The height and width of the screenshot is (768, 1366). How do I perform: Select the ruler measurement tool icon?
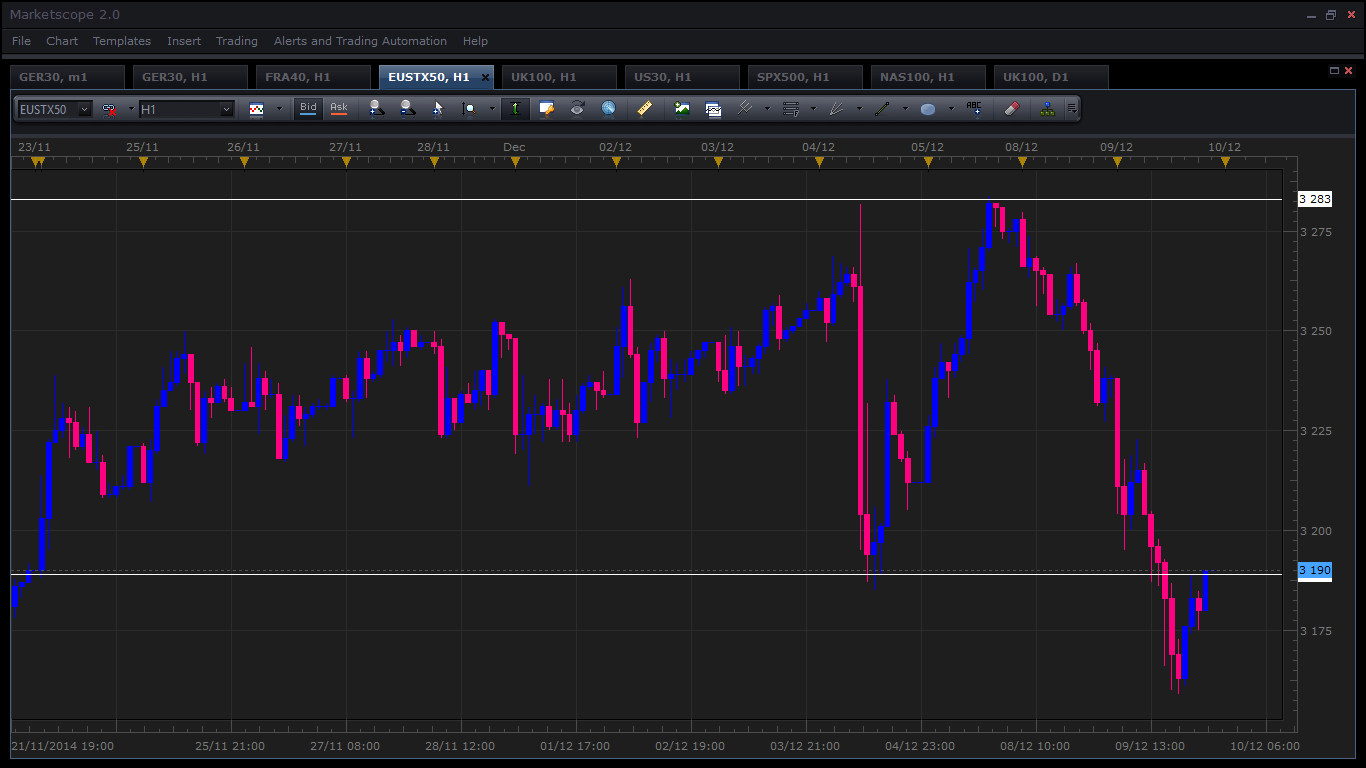[645, 108]
